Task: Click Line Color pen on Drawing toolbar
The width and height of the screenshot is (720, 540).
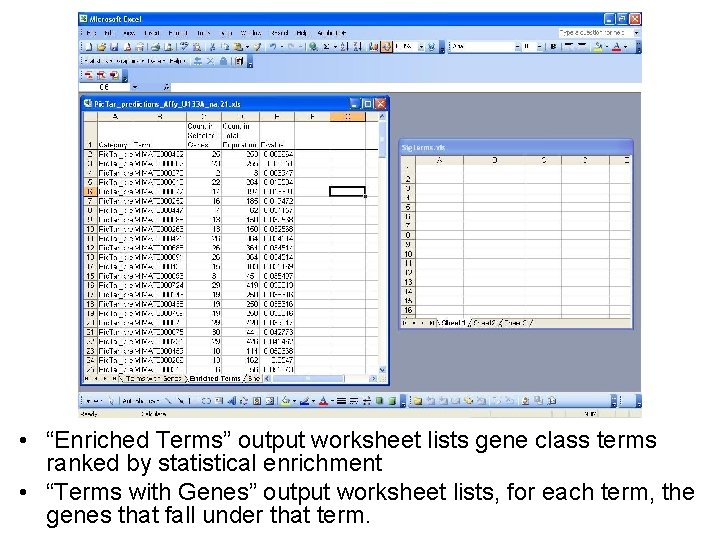Action: point(304,401)
